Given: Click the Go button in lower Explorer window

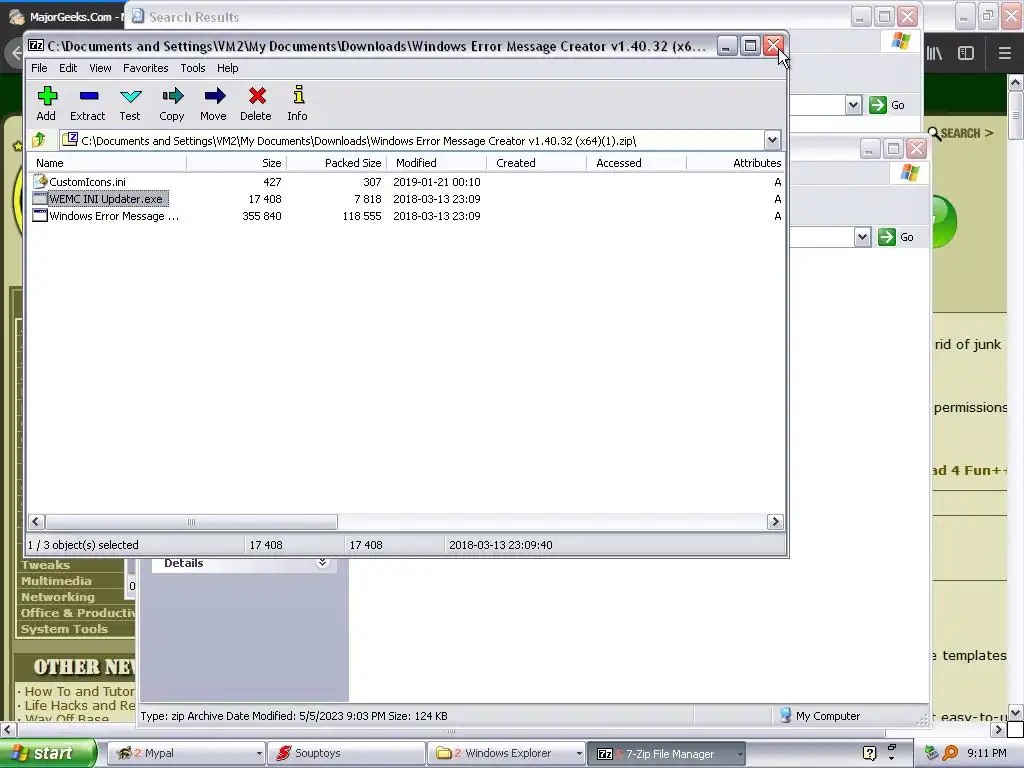Looking at the screenshot, I should pos(896,237).
